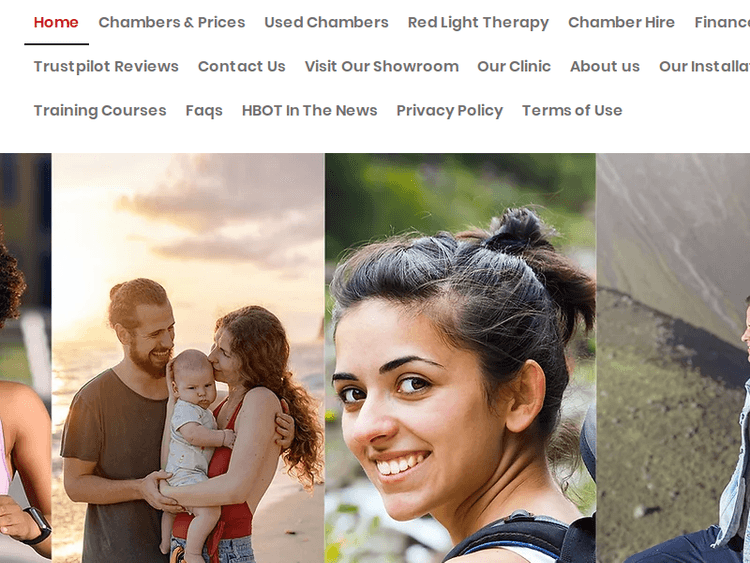Browse Training Courses
The width and height of the screenshot is (750, 563).
click(x=100, y=110)
